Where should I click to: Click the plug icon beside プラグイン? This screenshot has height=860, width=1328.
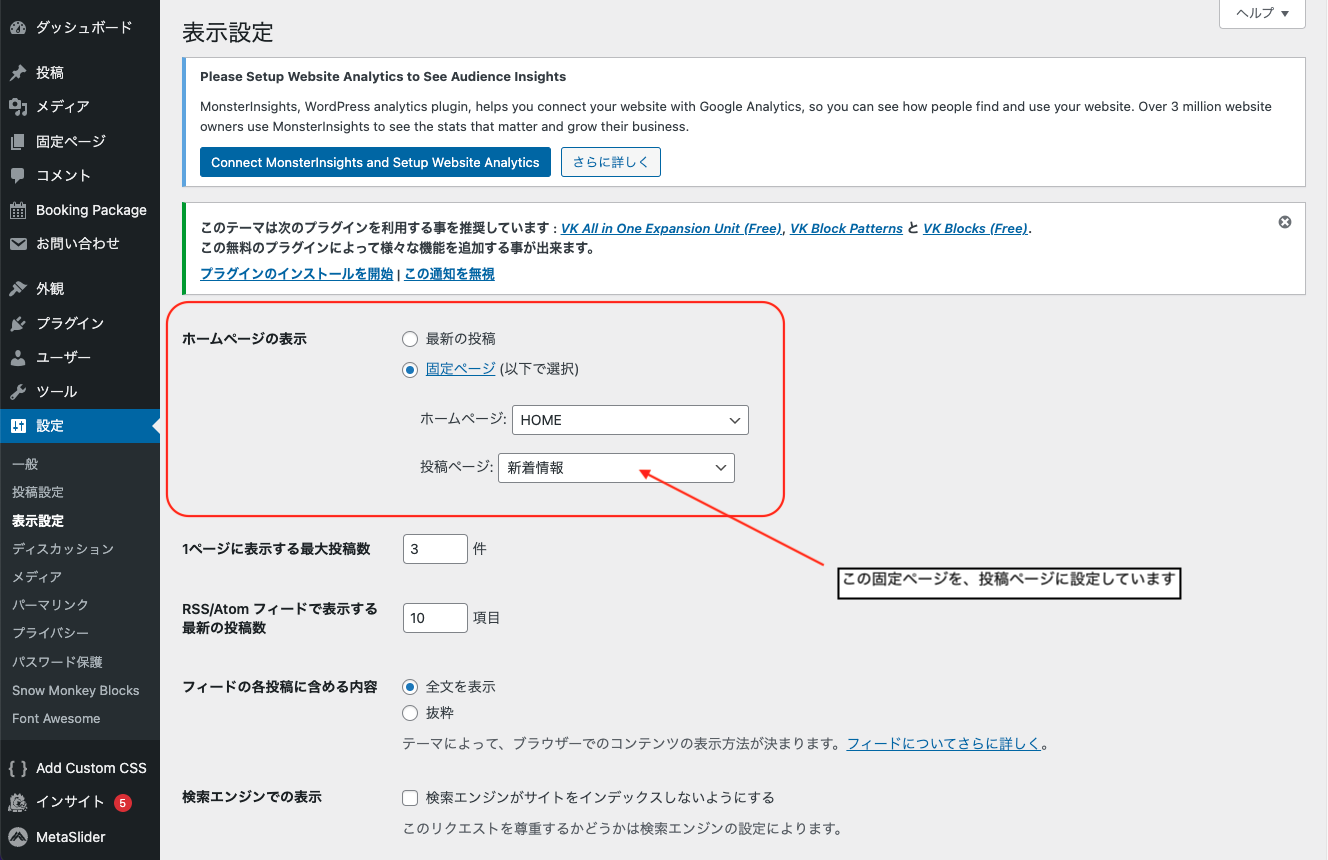point(18,324)
